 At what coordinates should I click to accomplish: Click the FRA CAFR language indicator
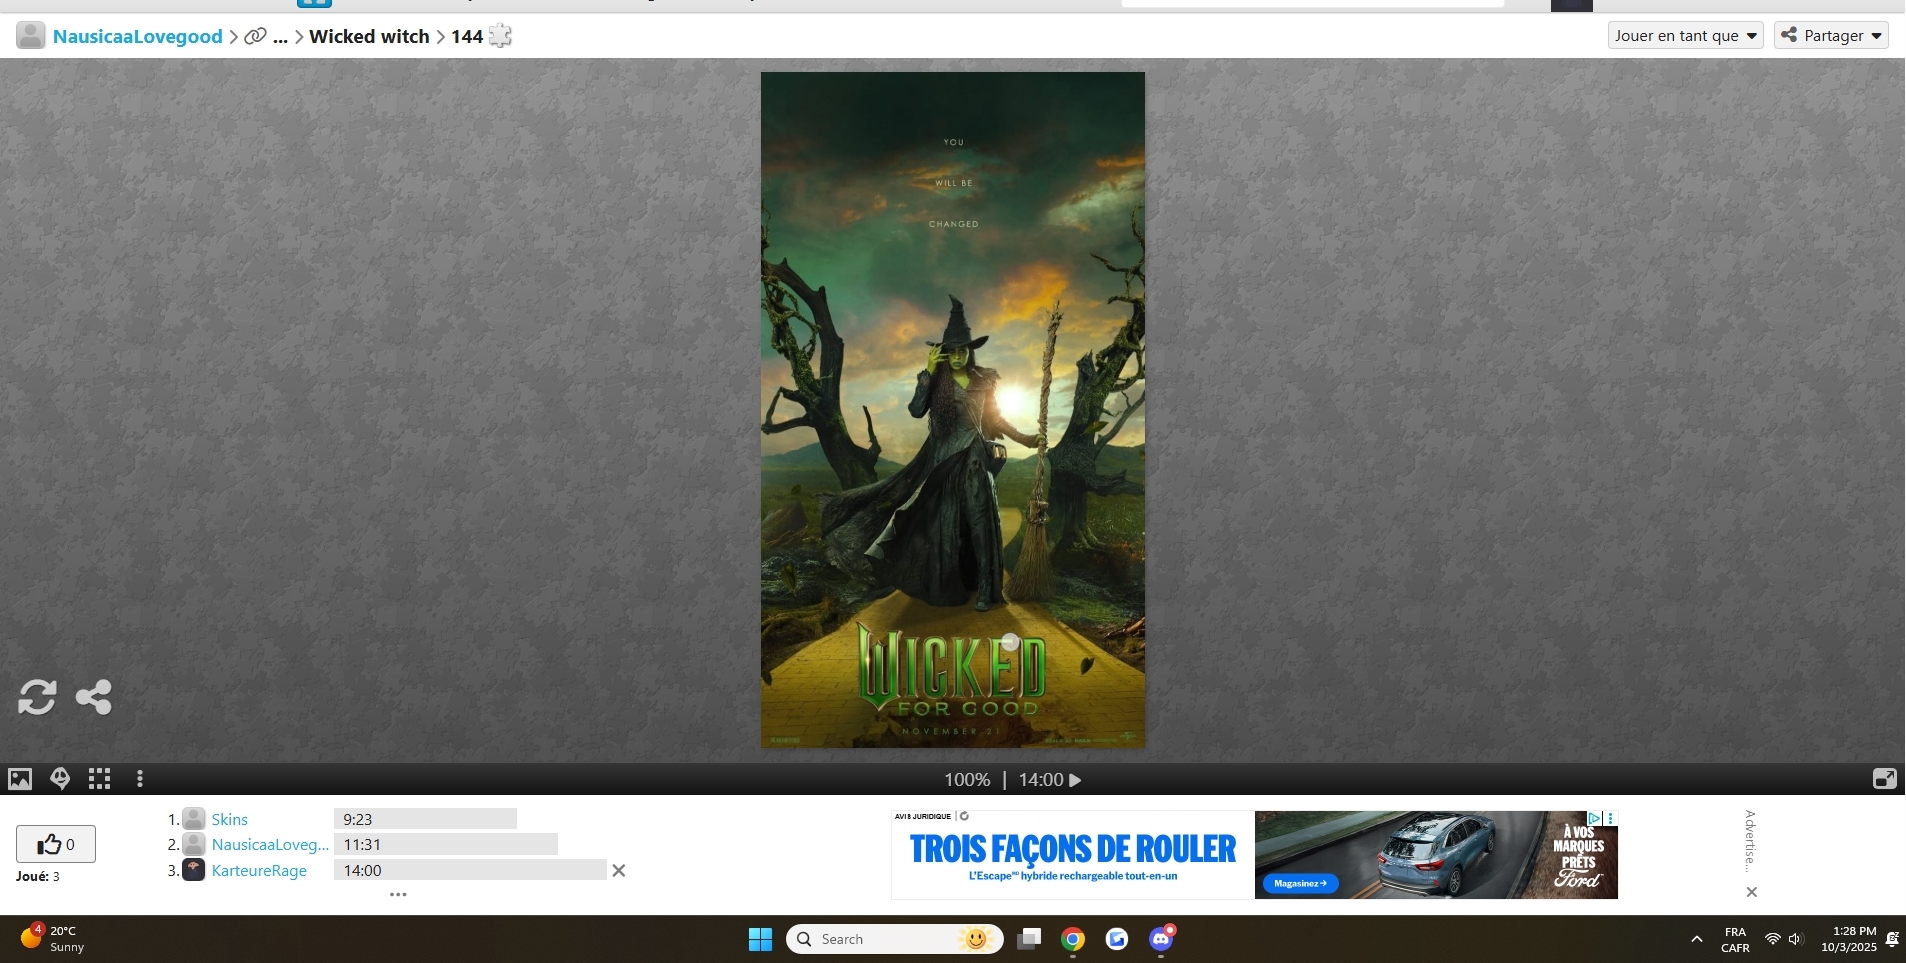1735,939
